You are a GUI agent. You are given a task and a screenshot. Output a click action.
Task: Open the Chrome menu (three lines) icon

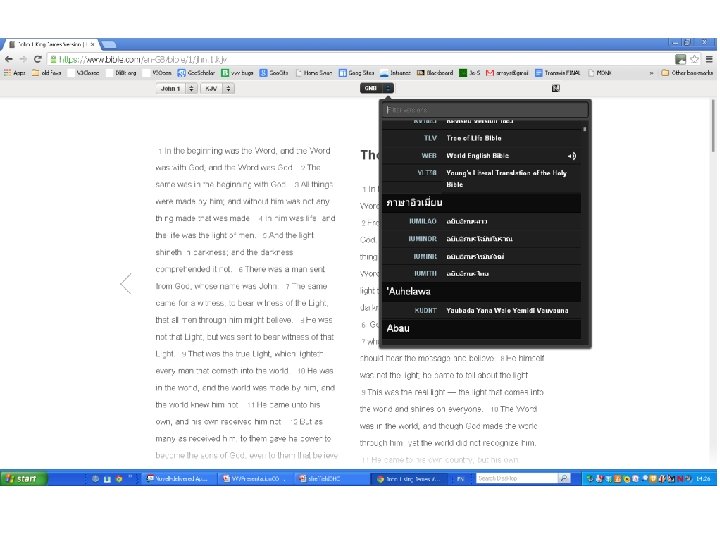pos(709,59)
